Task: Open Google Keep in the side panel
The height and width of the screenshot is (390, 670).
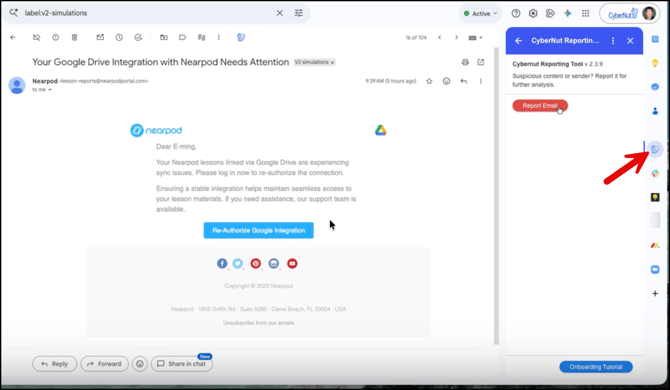Action: (655, 63)
